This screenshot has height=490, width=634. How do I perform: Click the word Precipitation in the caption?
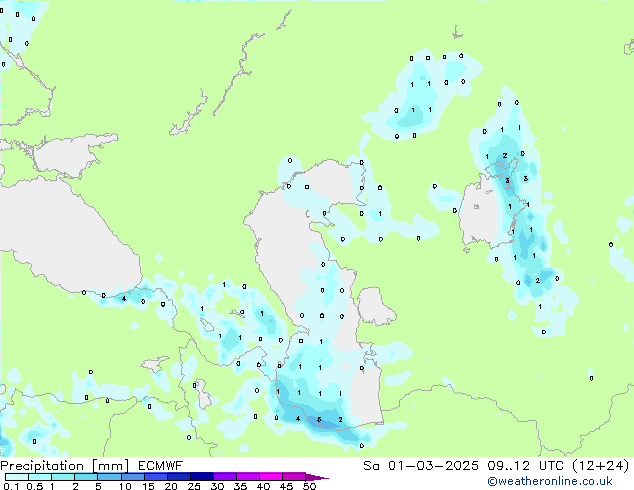coord(42,466)
